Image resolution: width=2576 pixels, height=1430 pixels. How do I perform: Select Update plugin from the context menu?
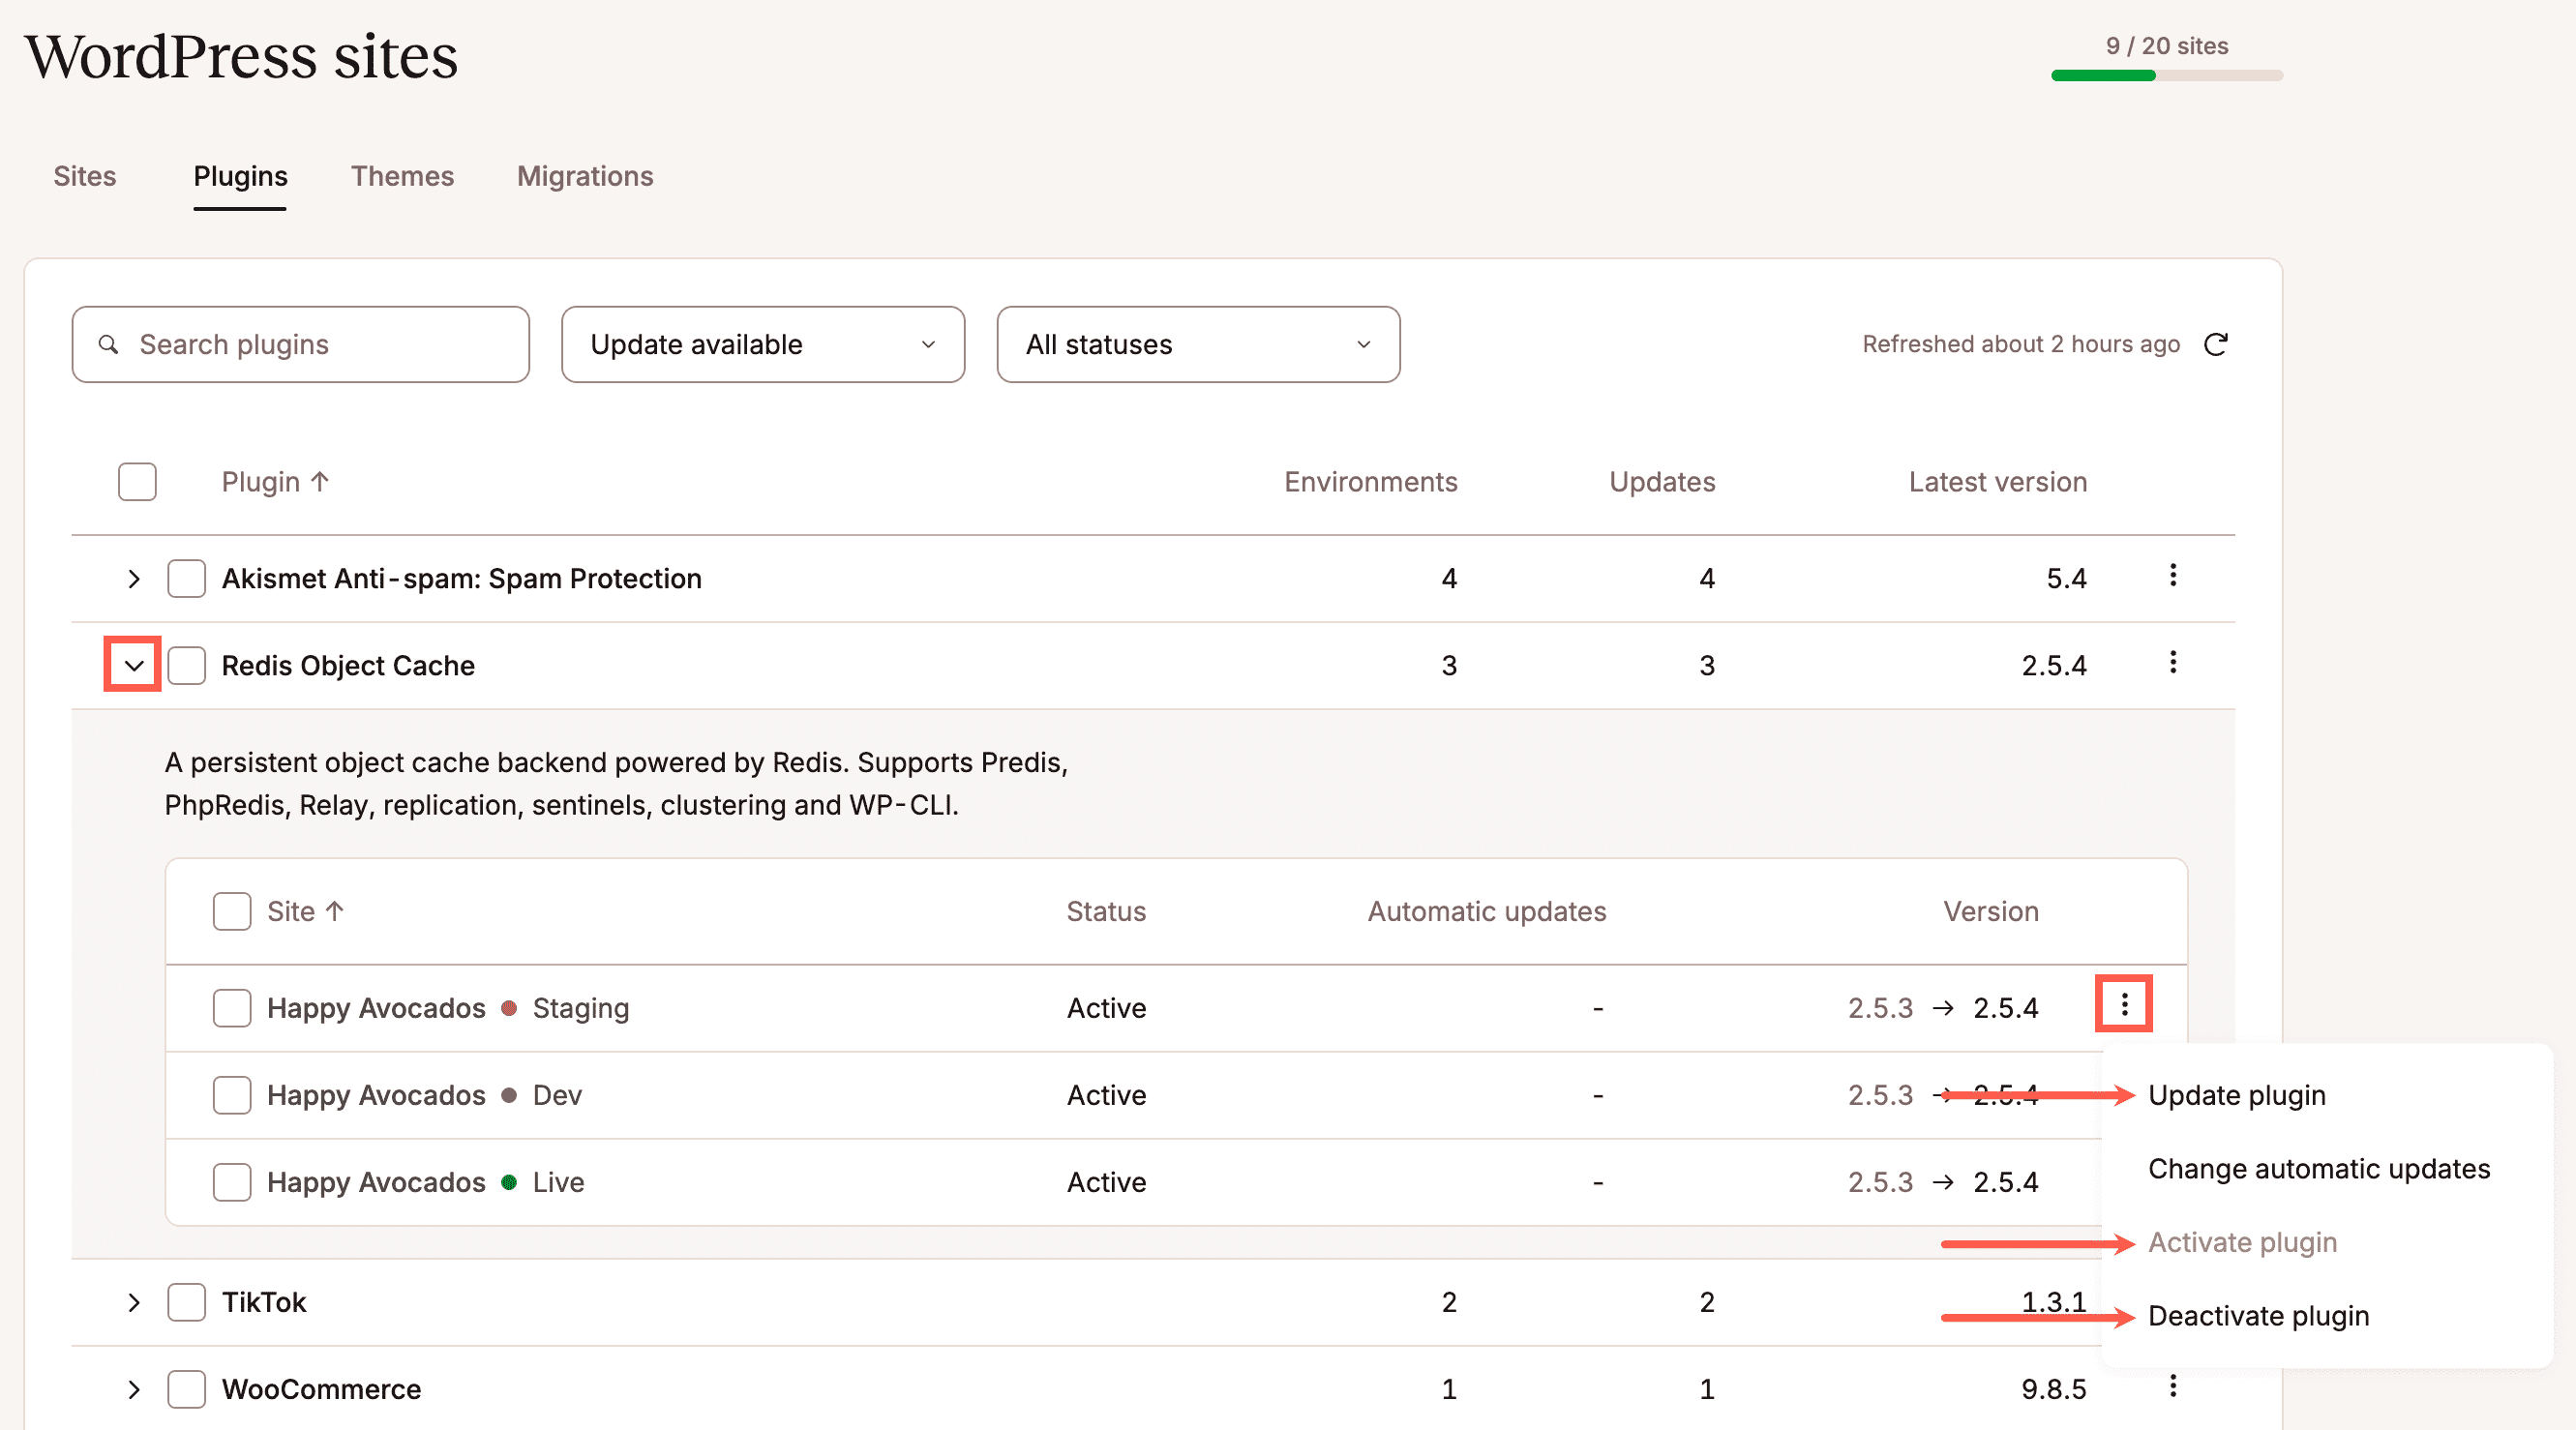click(x=2236, y=1095)
